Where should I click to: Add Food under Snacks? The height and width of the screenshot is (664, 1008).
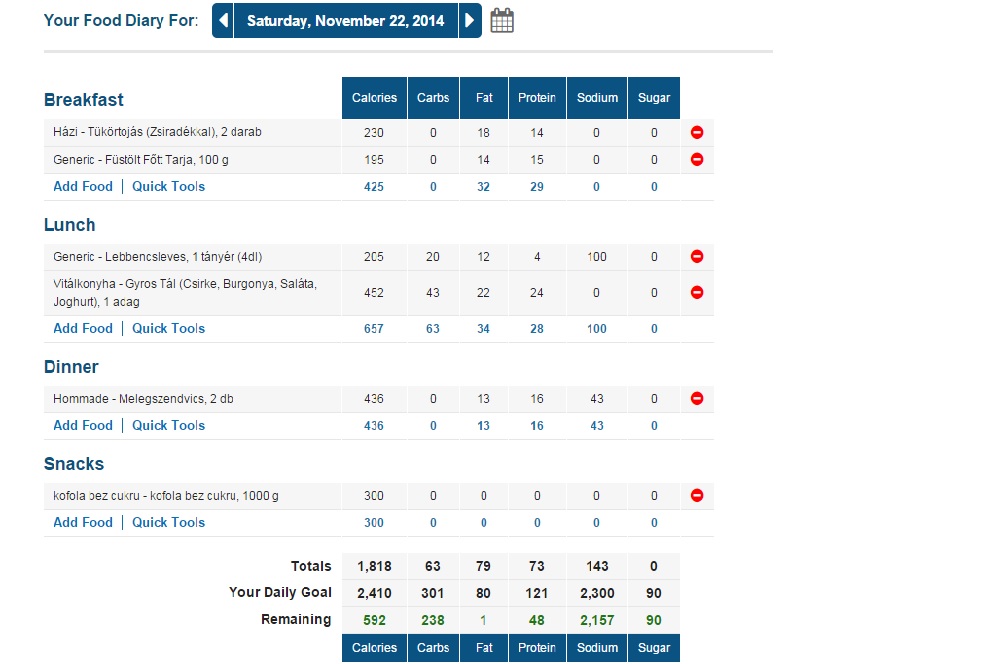pos(83,523)
